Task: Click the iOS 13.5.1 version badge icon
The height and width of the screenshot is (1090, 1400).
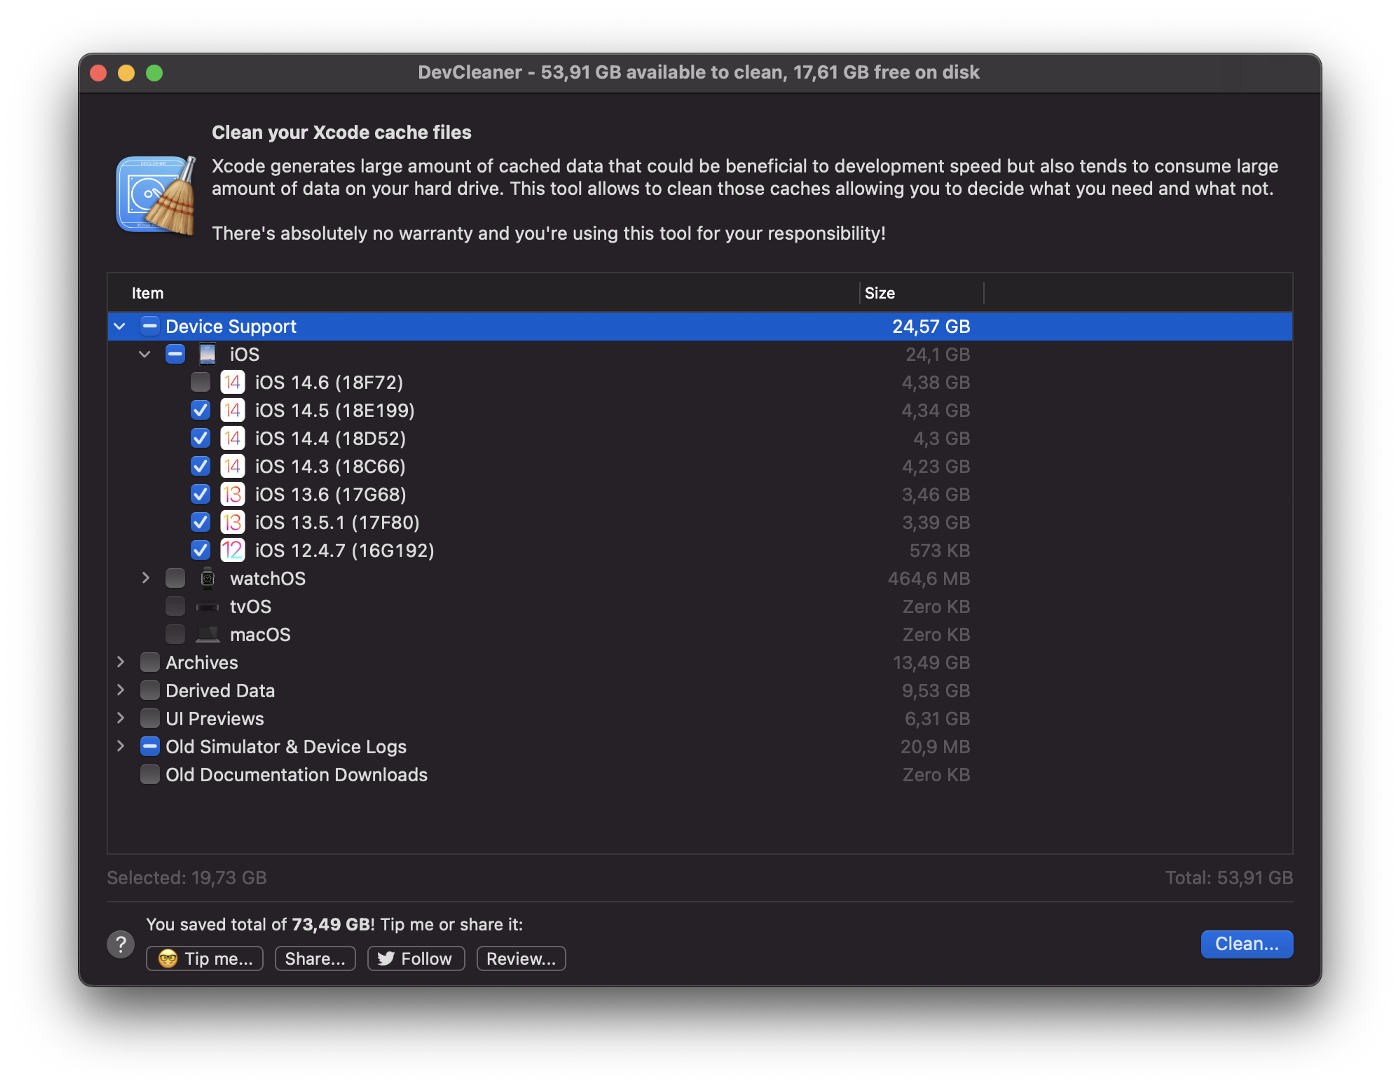Action: [x=232, y=522]
